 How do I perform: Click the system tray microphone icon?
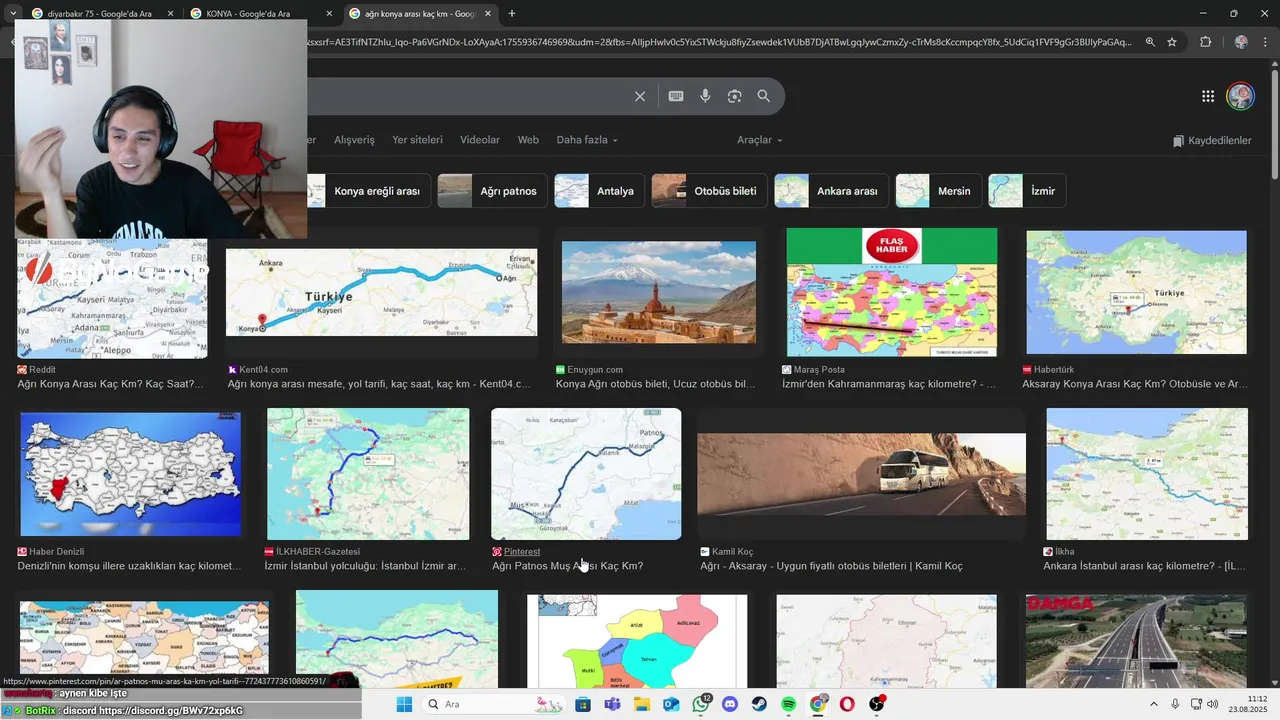pos(1175,704)
